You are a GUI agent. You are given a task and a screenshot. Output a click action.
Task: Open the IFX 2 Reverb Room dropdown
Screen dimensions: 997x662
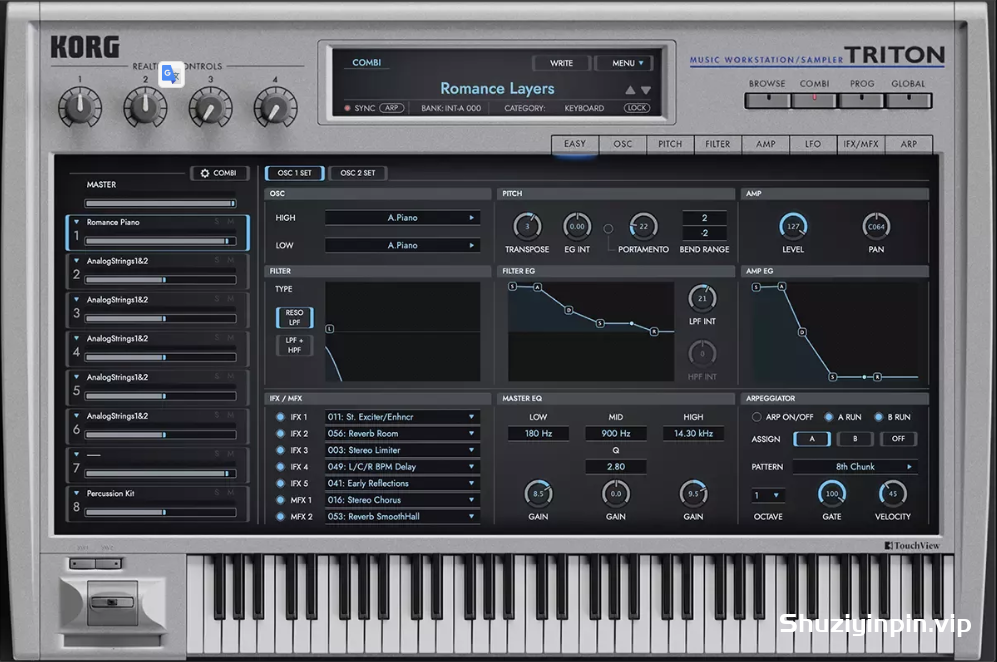[x=402, y=434]
